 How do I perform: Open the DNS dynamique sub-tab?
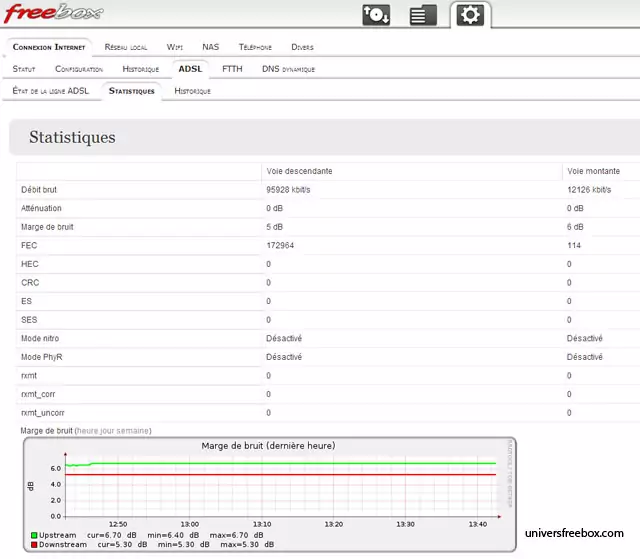[288, 69]
